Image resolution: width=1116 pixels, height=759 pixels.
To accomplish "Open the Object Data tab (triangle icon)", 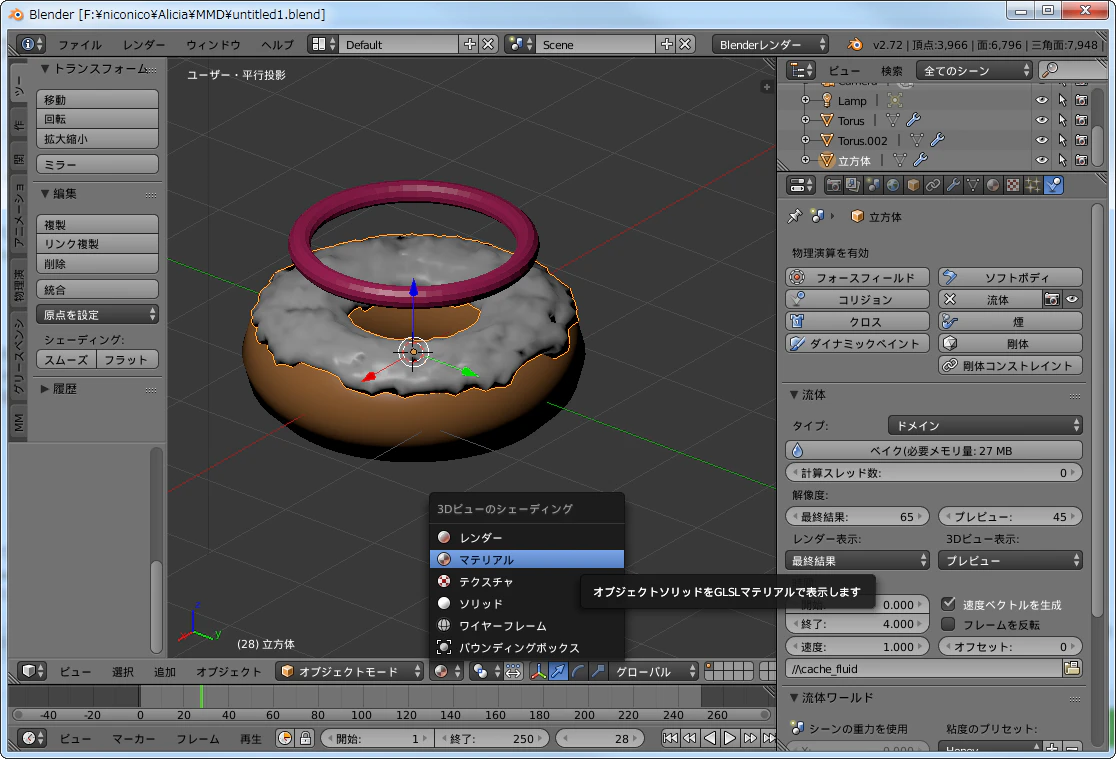I will (x=973, y=186).
